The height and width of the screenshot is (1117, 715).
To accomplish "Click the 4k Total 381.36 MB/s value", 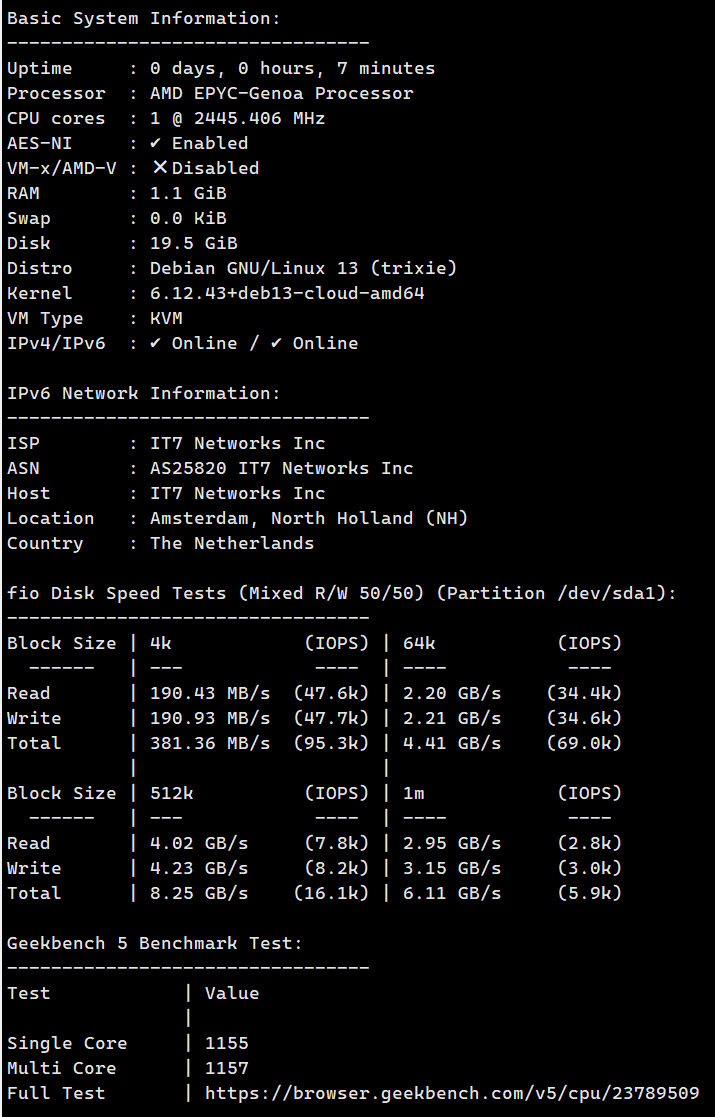I will click(210, 743).
